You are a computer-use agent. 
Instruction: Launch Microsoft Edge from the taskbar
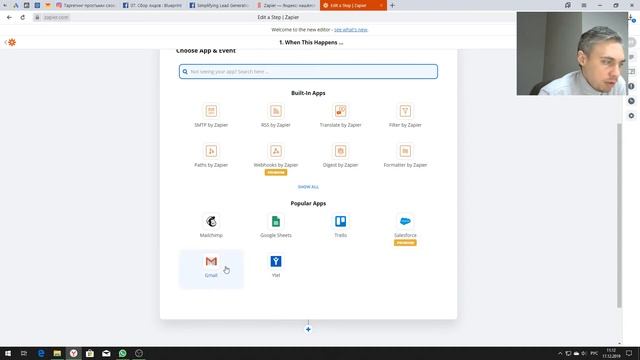[41, 353]
